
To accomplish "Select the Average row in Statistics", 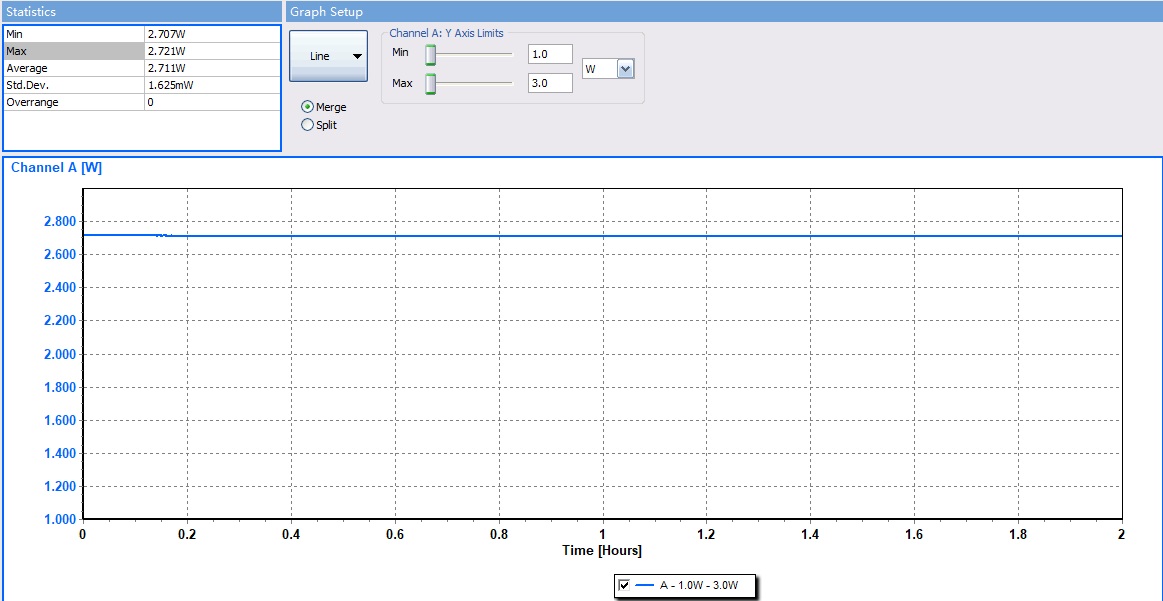I will tap(74, 68).
